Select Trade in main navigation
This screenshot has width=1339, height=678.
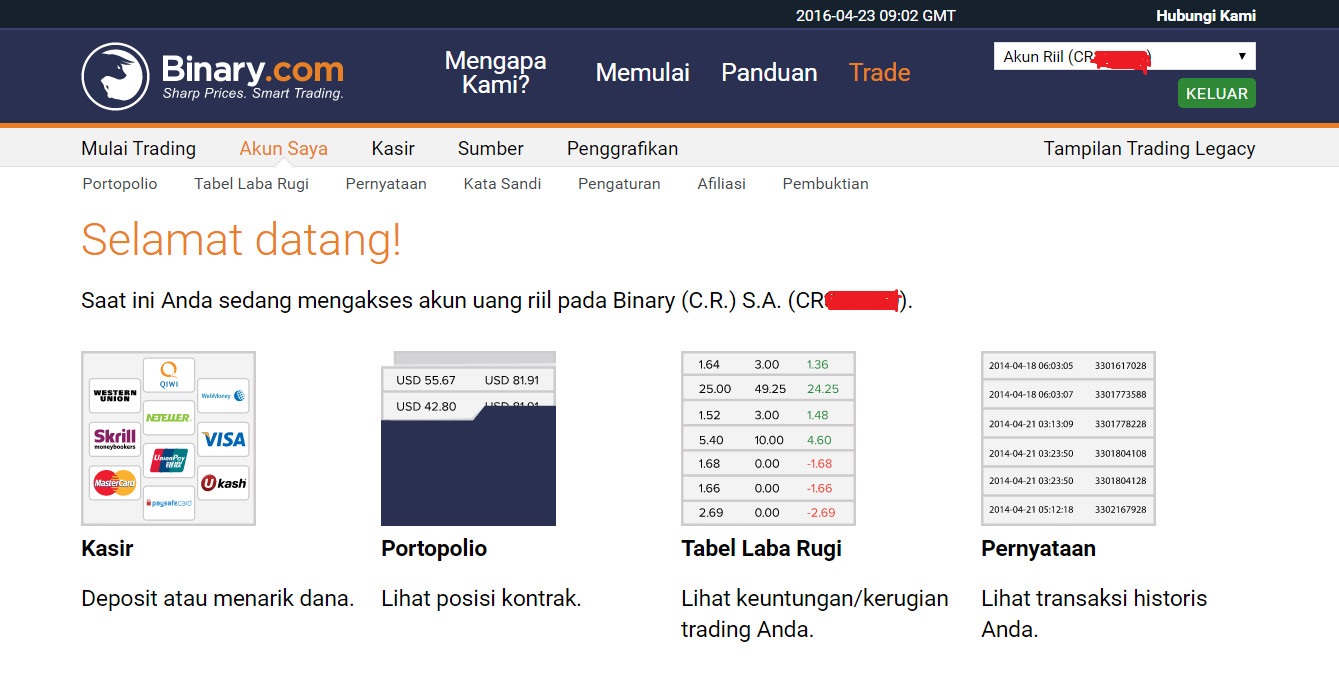pyautogui.click(x=880, y=72)
